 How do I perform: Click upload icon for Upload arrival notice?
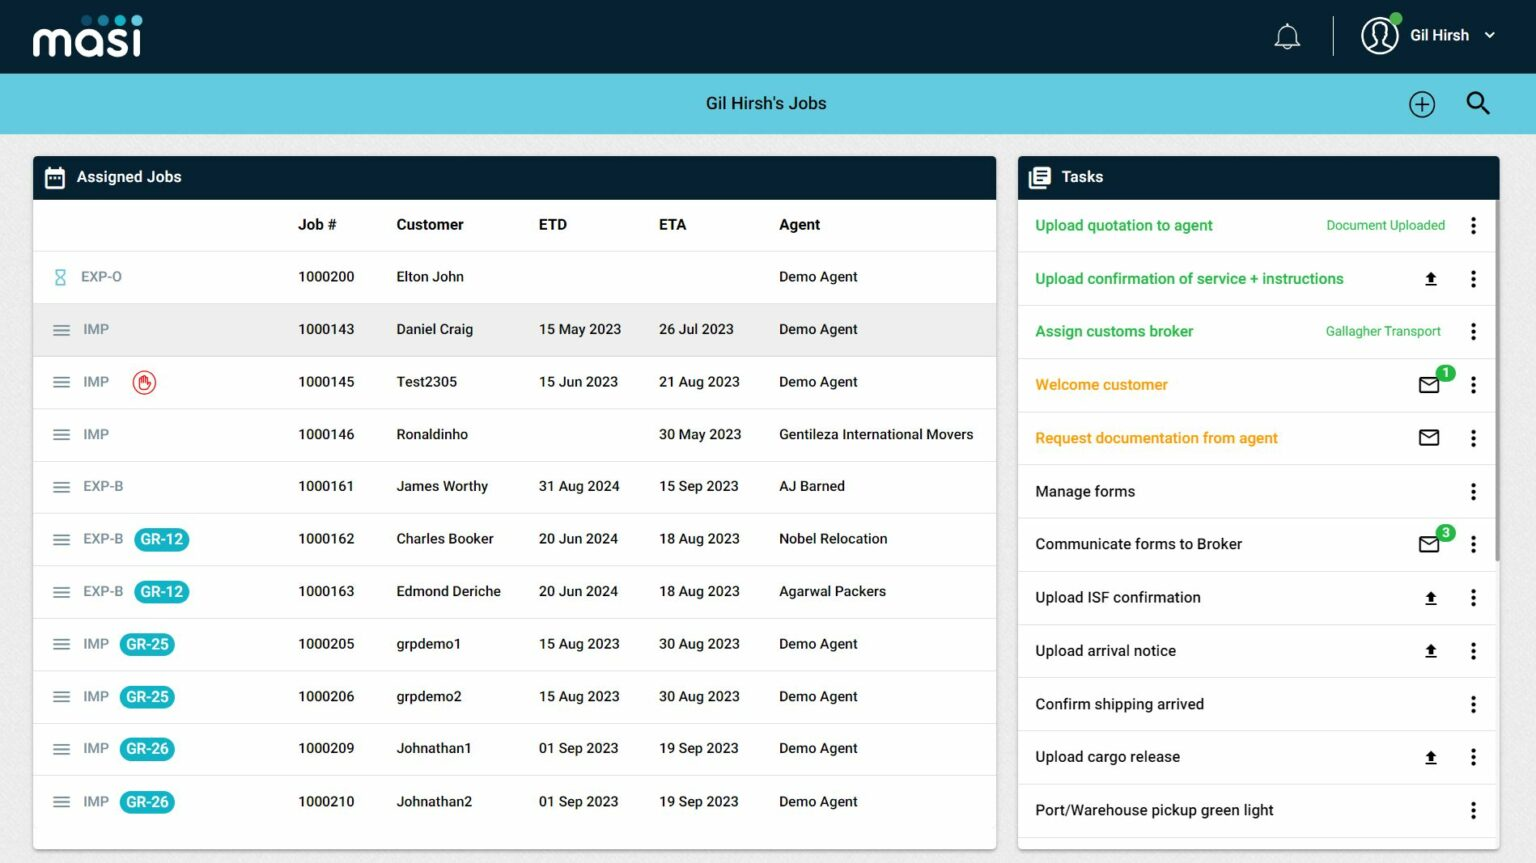coord(1431,651)
